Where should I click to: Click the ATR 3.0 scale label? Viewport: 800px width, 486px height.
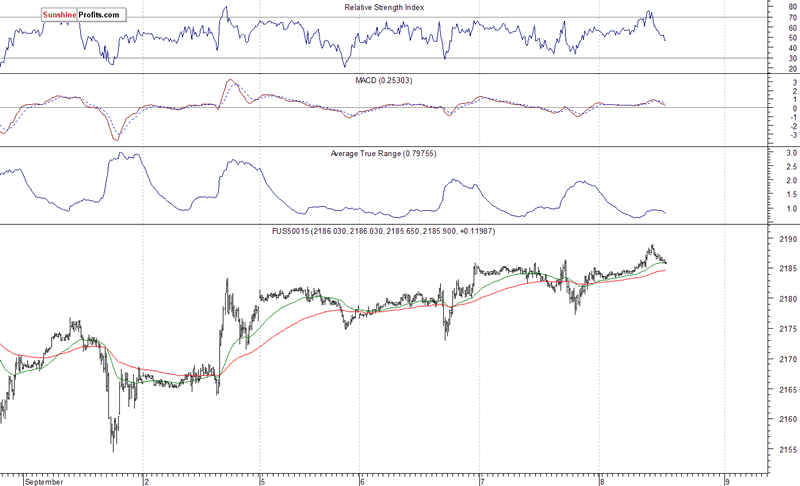point(792,153)
